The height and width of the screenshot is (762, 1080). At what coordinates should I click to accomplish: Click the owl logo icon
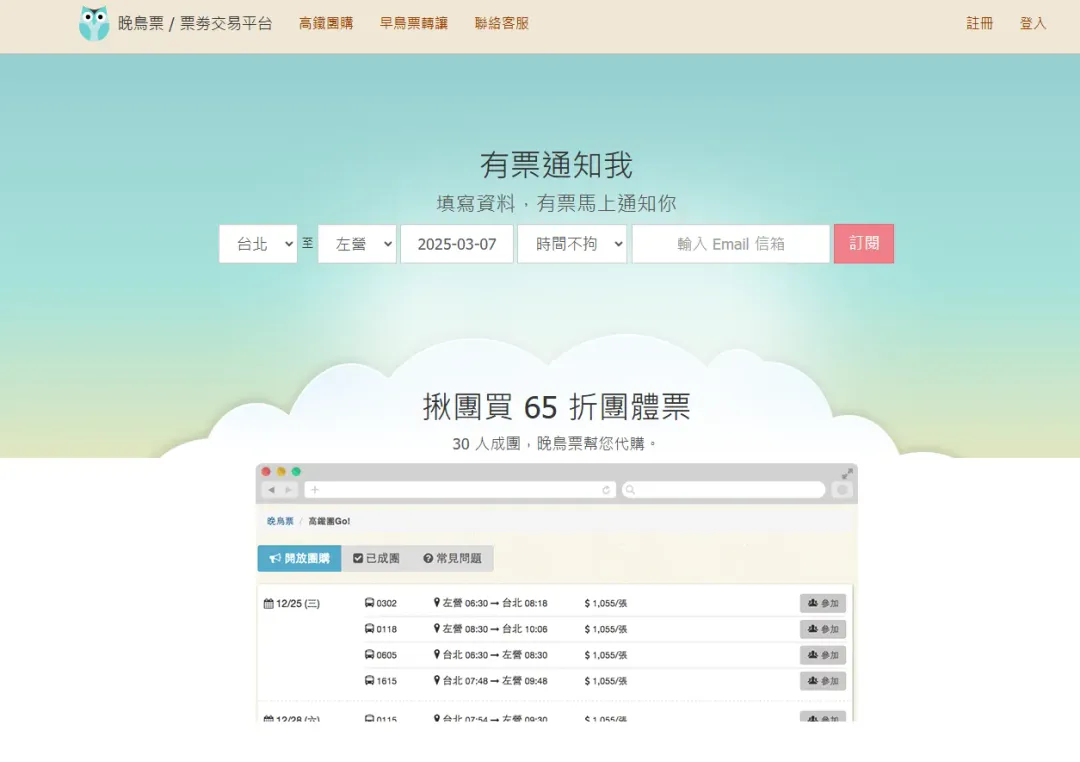point(94,23)
